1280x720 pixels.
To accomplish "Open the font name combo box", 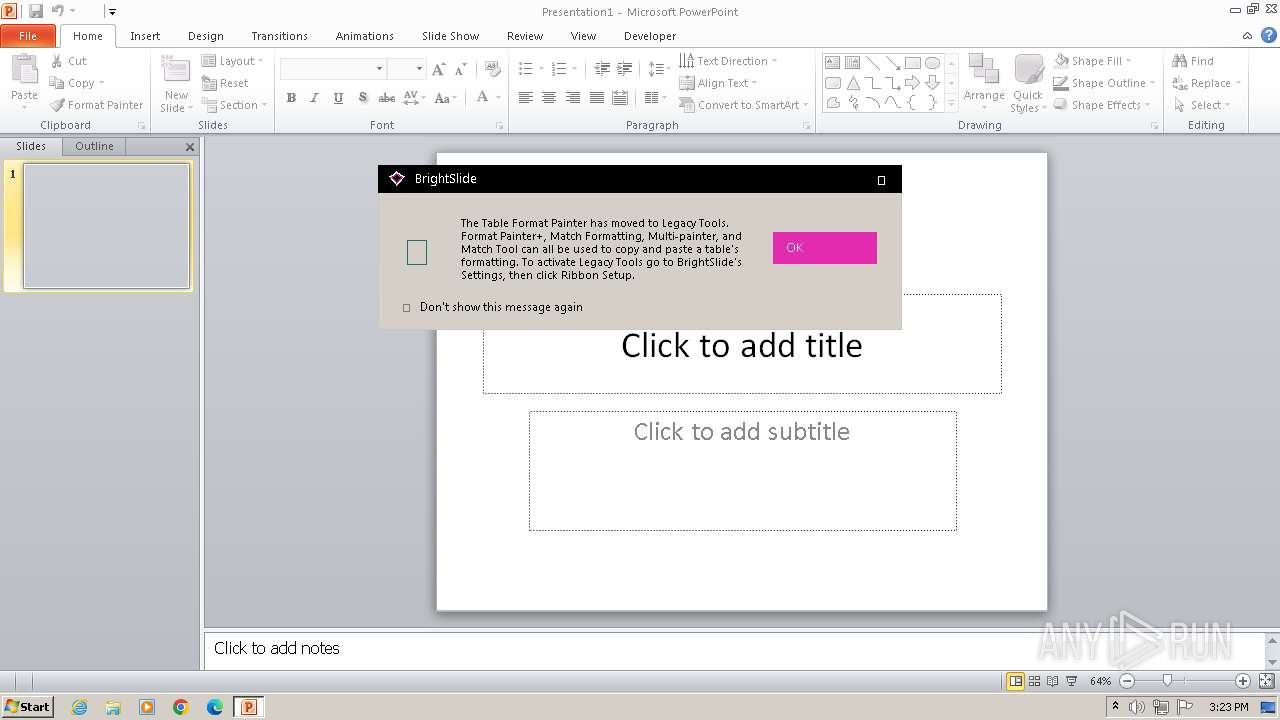I will (333, 69).
